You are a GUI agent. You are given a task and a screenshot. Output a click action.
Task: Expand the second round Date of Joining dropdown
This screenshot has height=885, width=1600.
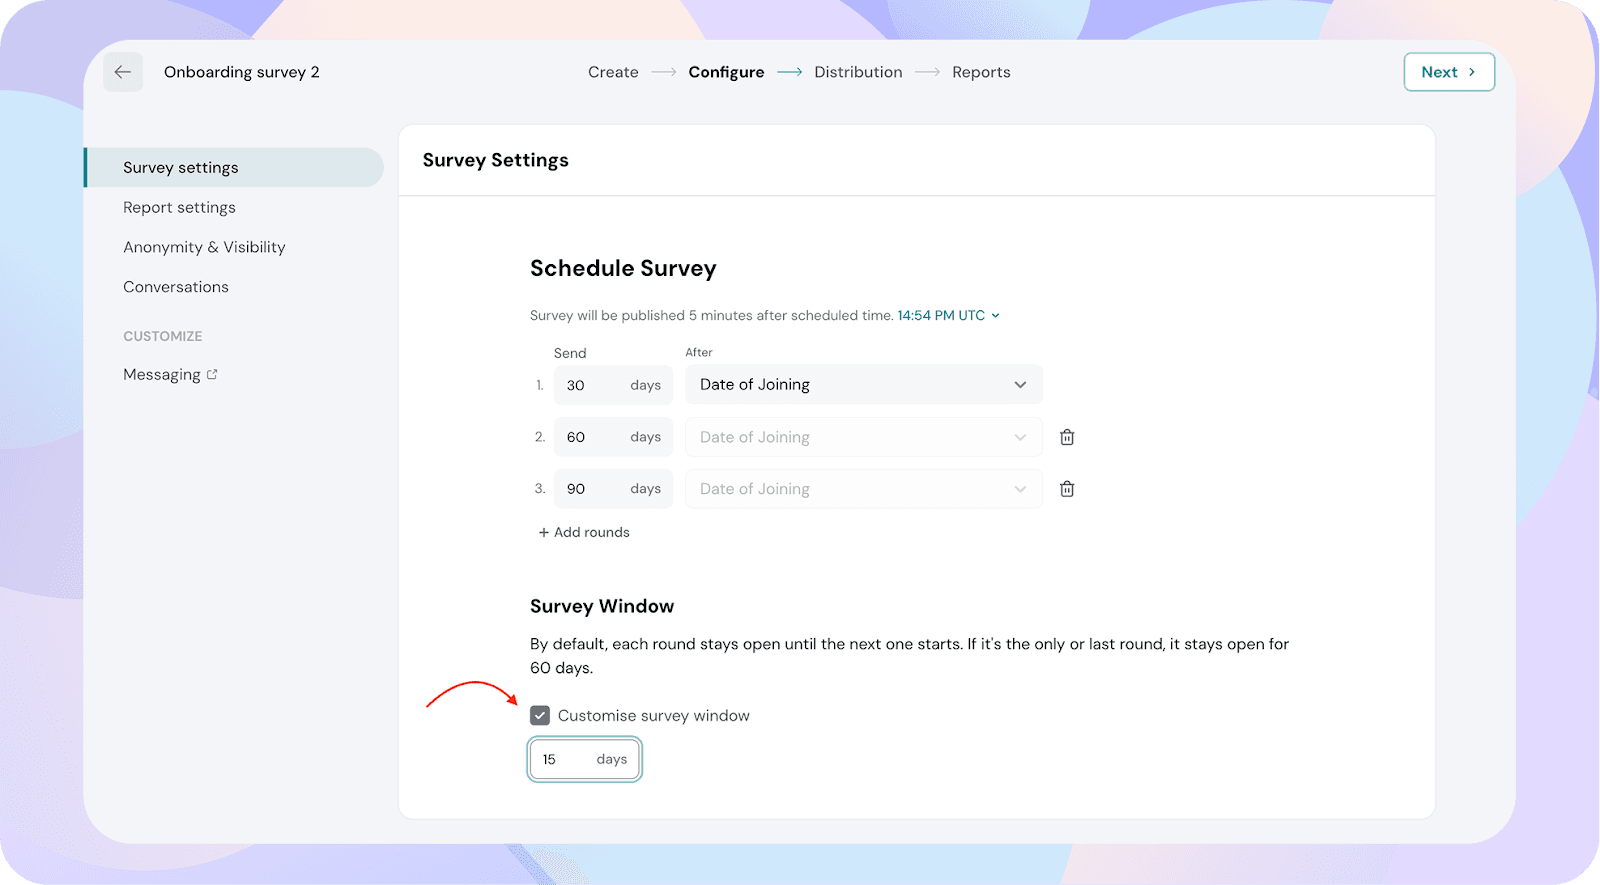[863, 437]
